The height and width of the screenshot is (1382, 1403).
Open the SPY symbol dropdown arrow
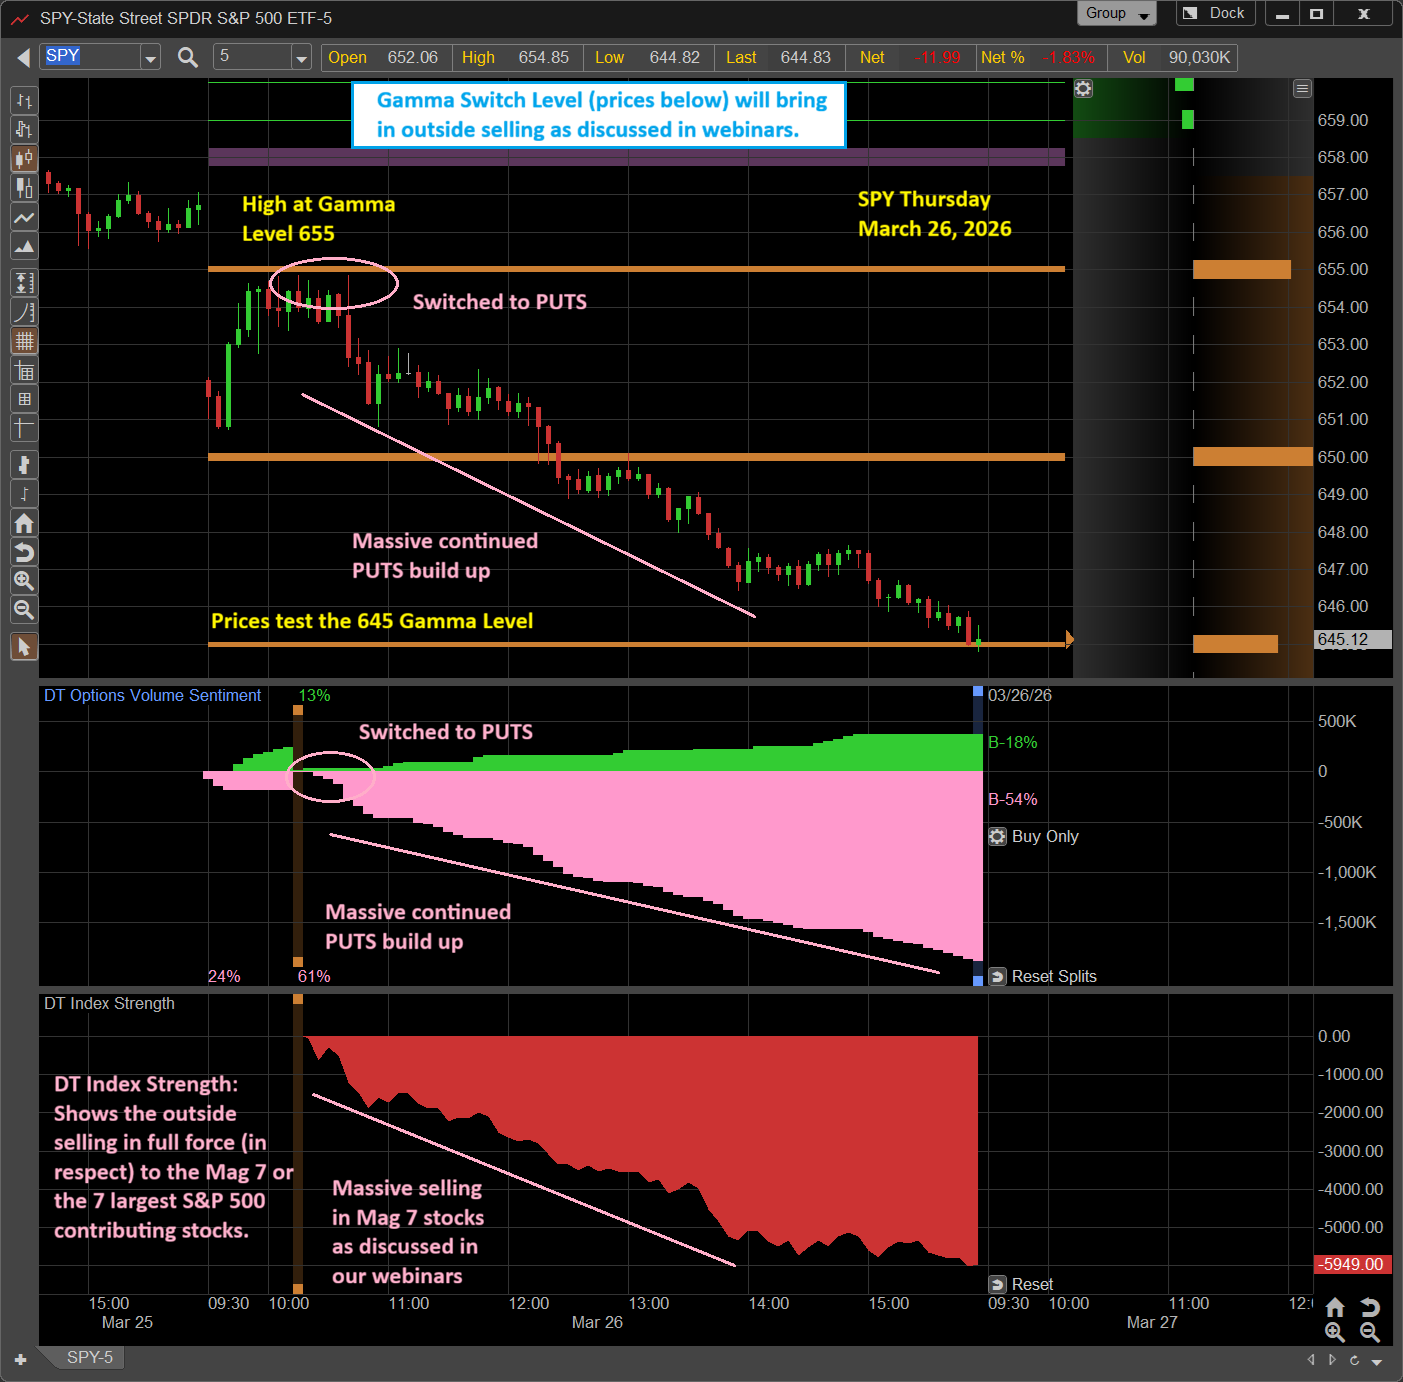coord(150,58)
